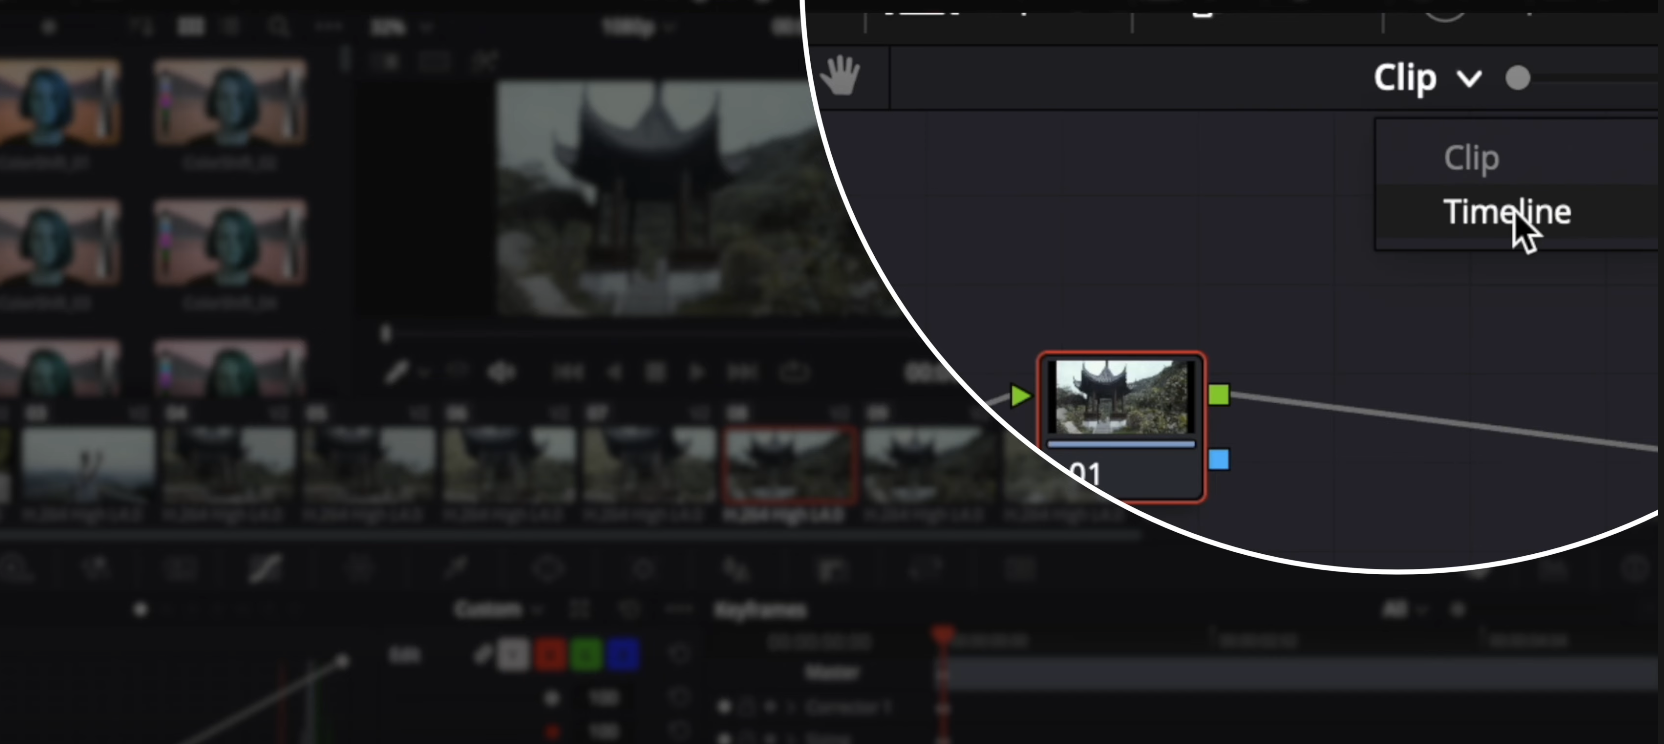Open the Power Window palette

pyautogui.click(x=548, y=569)
